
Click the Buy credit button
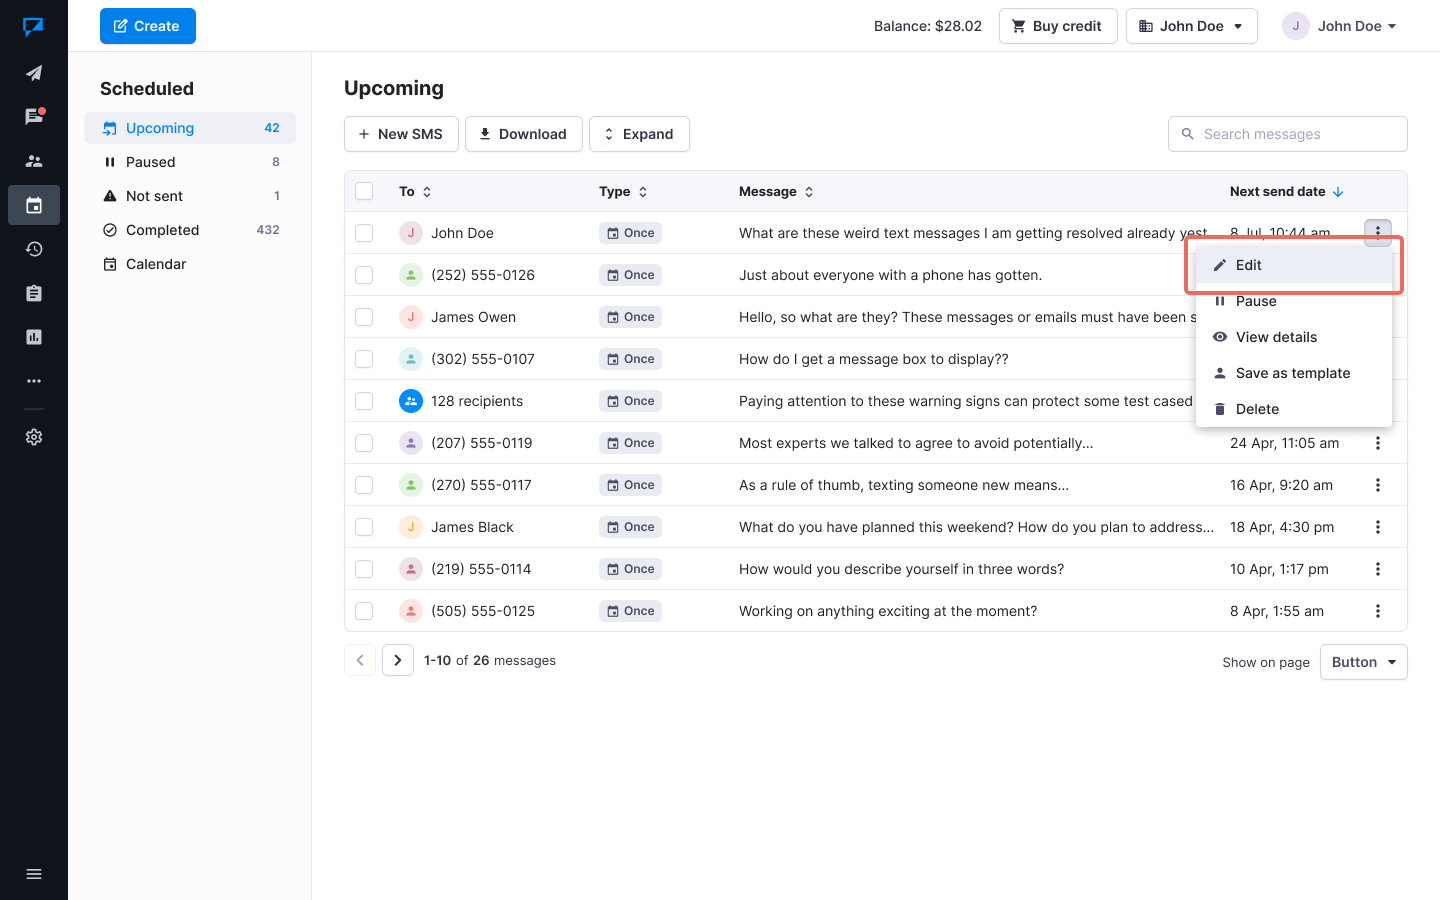point(1057,26)
